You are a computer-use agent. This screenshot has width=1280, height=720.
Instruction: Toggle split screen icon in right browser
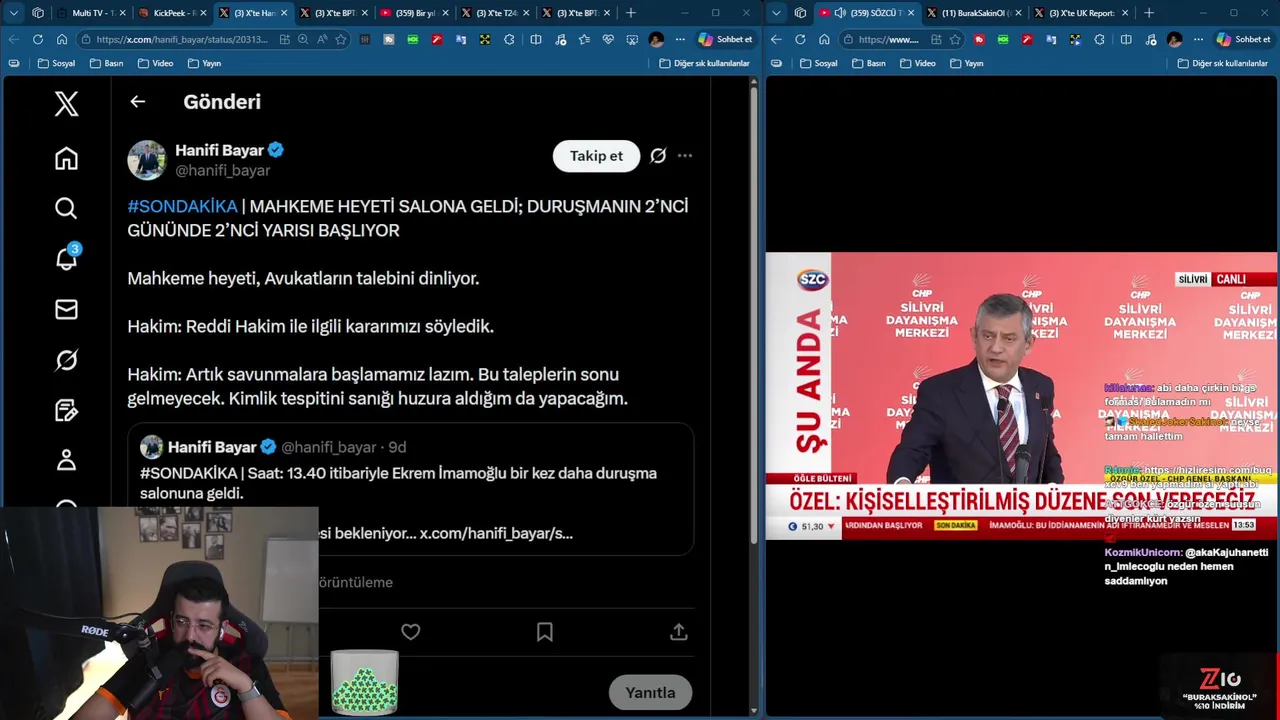(1126, 39)
